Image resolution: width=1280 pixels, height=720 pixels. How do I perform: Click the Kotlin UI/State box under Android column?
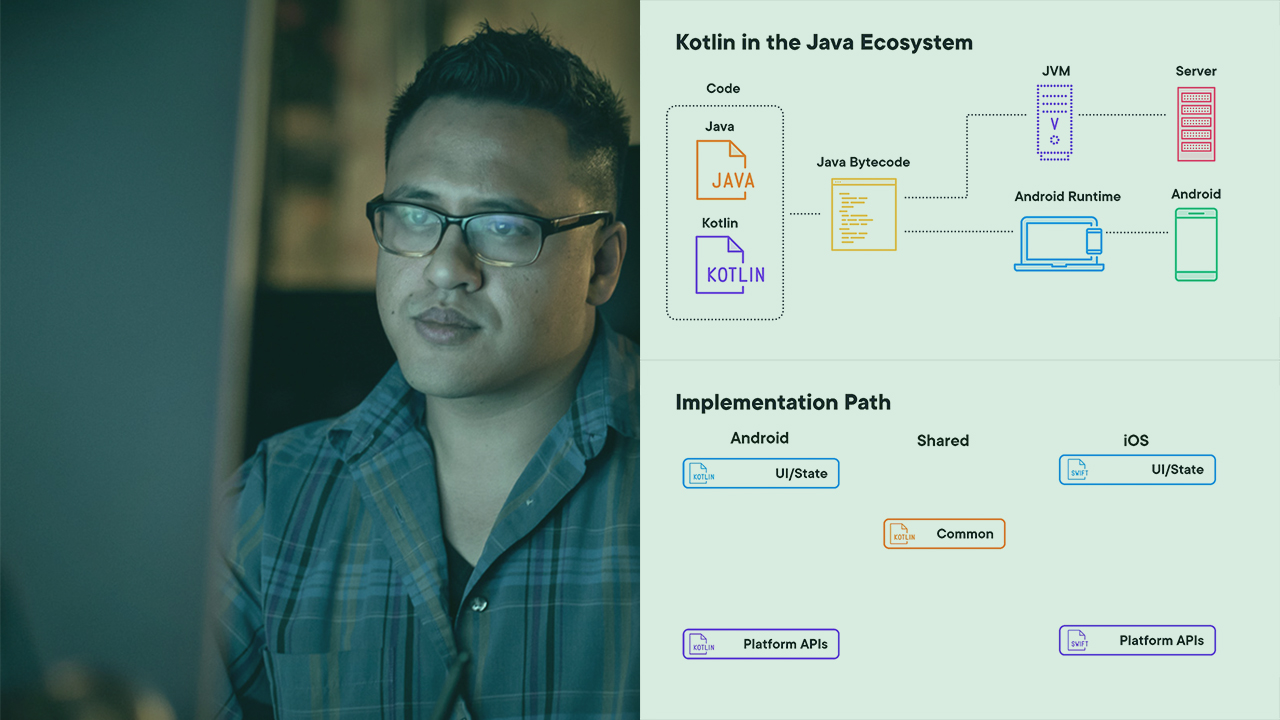point(761,474)
